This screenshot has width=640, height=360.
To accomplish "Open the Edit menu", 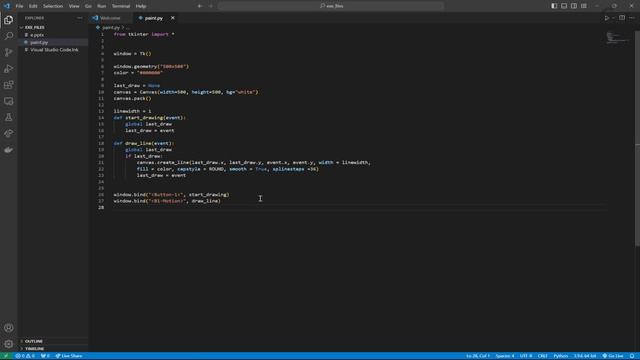I will (33, 6).
